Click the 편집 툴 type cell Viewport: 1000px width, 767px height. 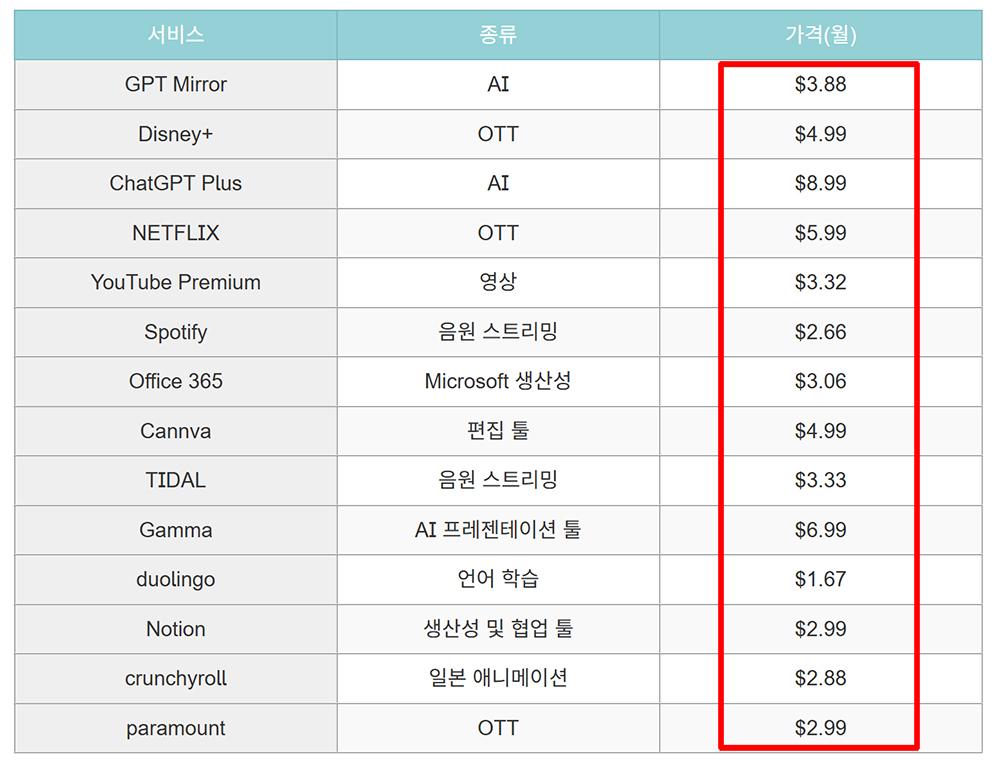(x=498, y=431)
